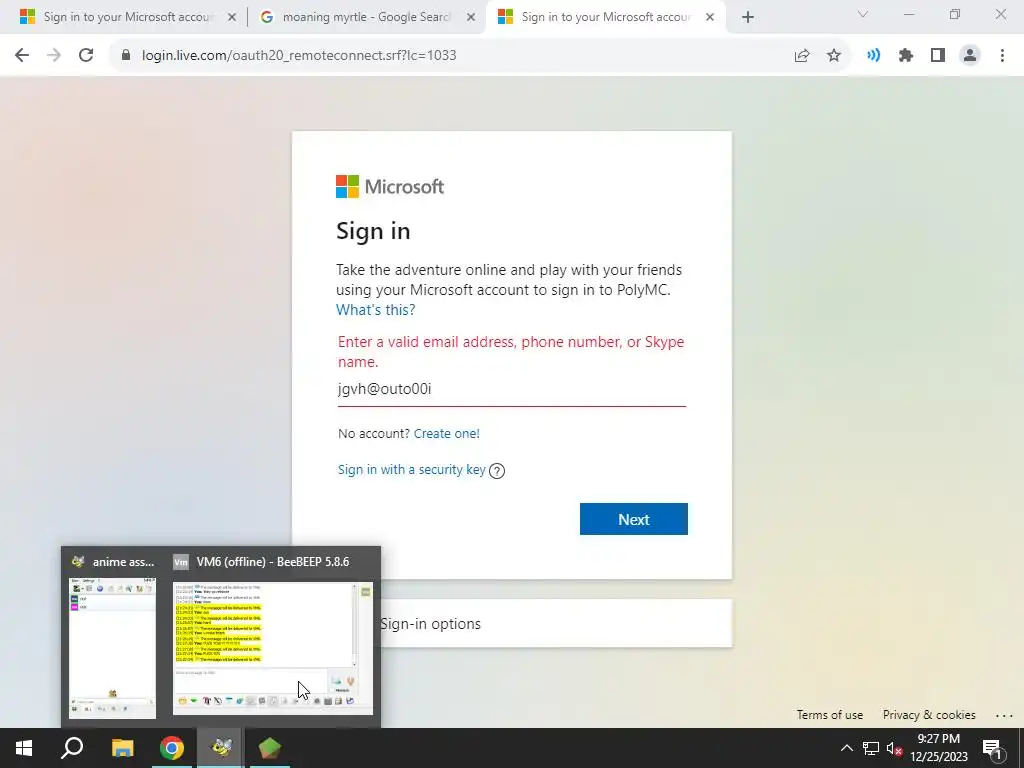Toggle the browser side panel

938,56
